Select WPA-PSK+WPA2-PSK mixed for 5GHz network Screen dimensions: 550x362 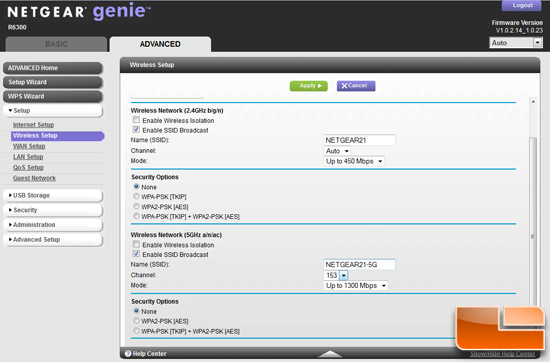click(x=136, y=331)
